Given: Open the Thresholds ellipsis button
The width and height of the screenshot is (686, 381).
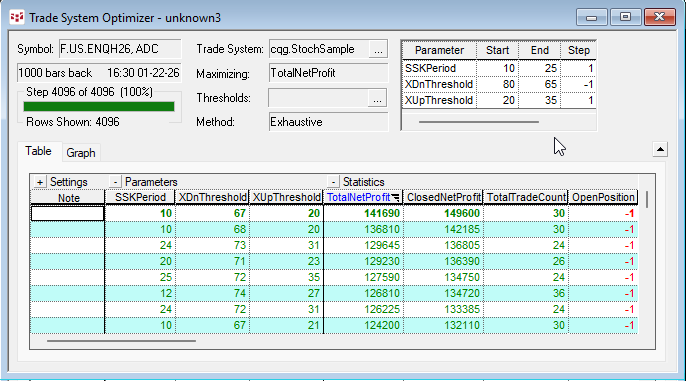Looking at the screenshot, I should pyautogui.click(x=377, y=98).
